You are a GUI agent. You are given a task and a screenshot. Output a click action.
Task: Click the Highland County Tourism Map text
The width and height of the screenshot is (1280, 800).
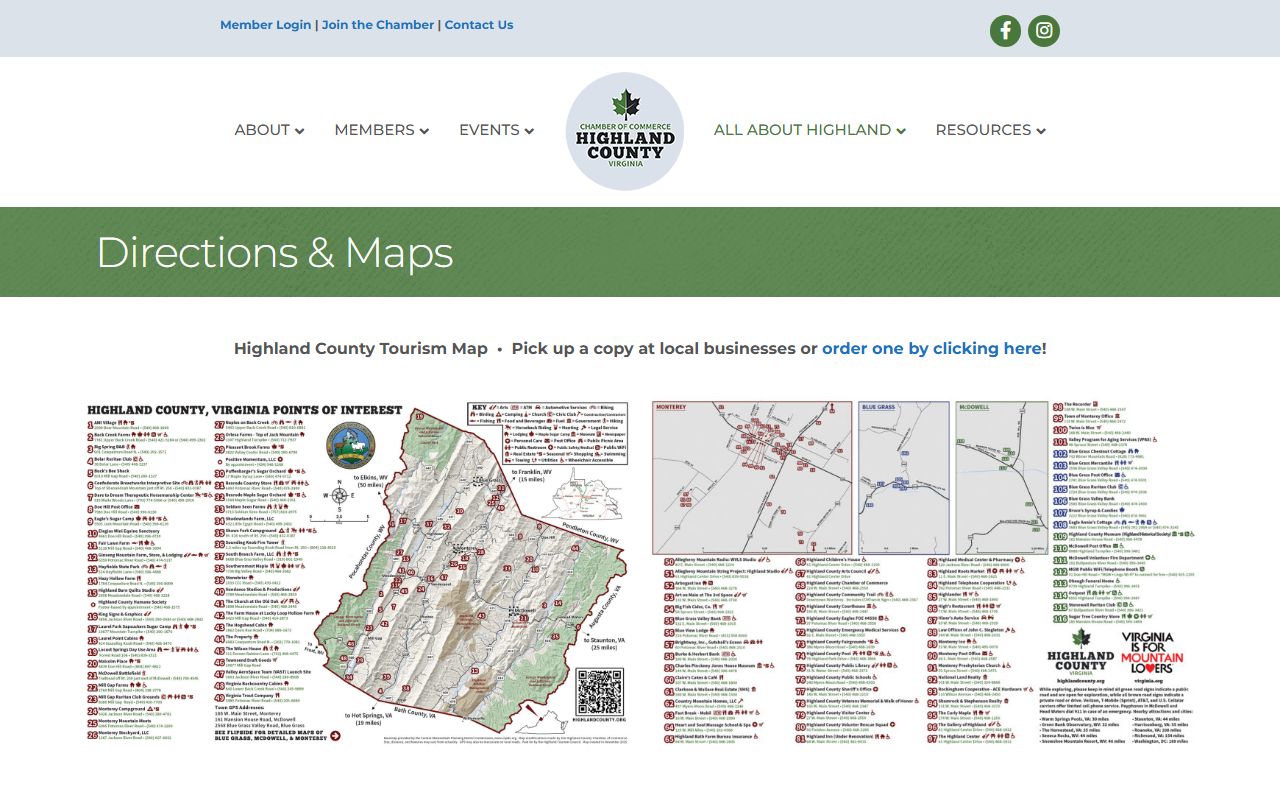point(361,348)
